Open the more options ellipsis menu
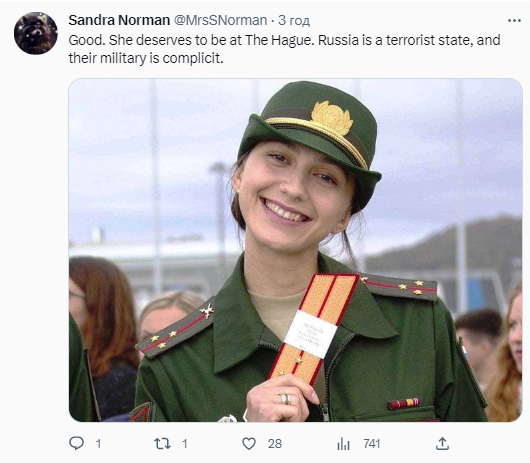The image size is (530, 463). 514,21
